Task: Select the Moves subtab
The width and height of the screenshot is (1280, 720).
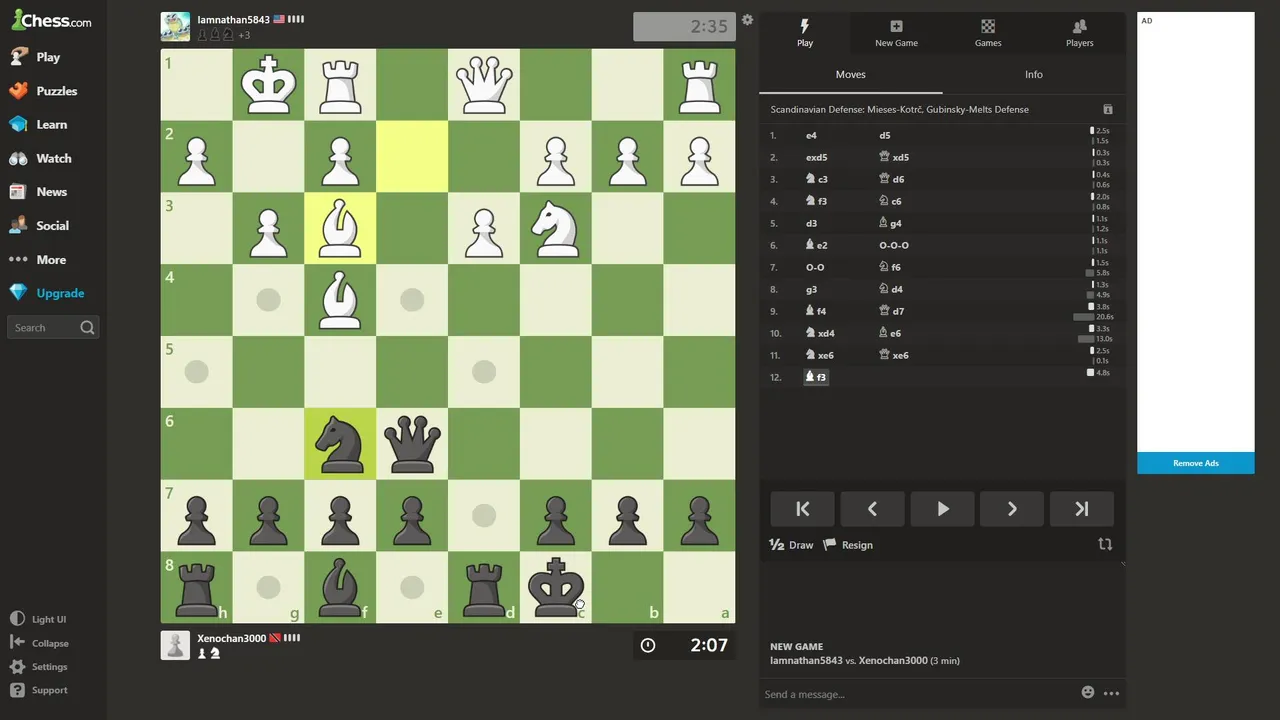Action: [x=851, y=74]
